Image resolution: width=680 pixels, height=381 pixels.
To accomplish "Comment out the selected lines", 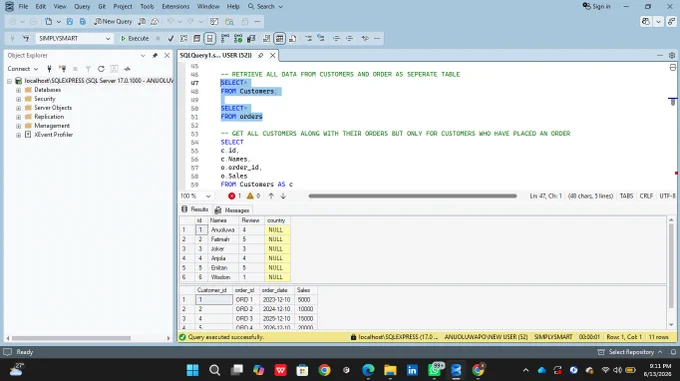I will [x=308, y=39].
